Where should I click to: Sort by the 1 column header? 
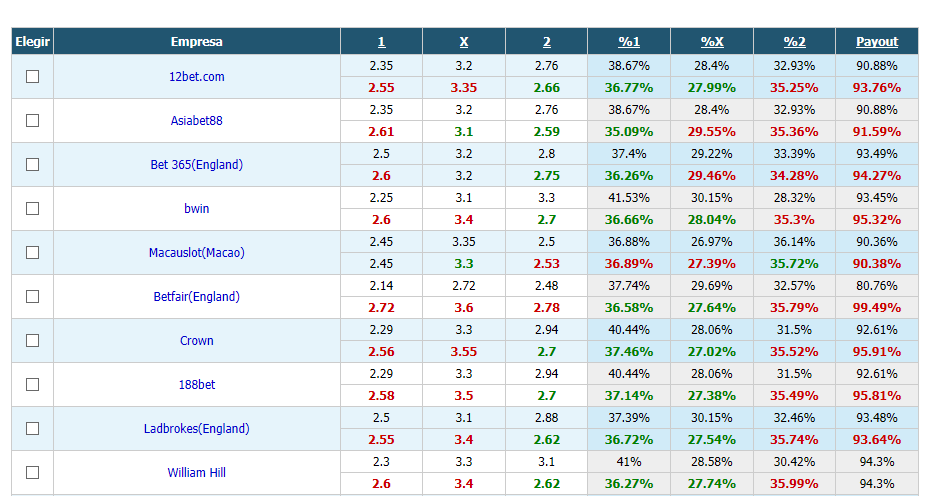click(381, 41)
